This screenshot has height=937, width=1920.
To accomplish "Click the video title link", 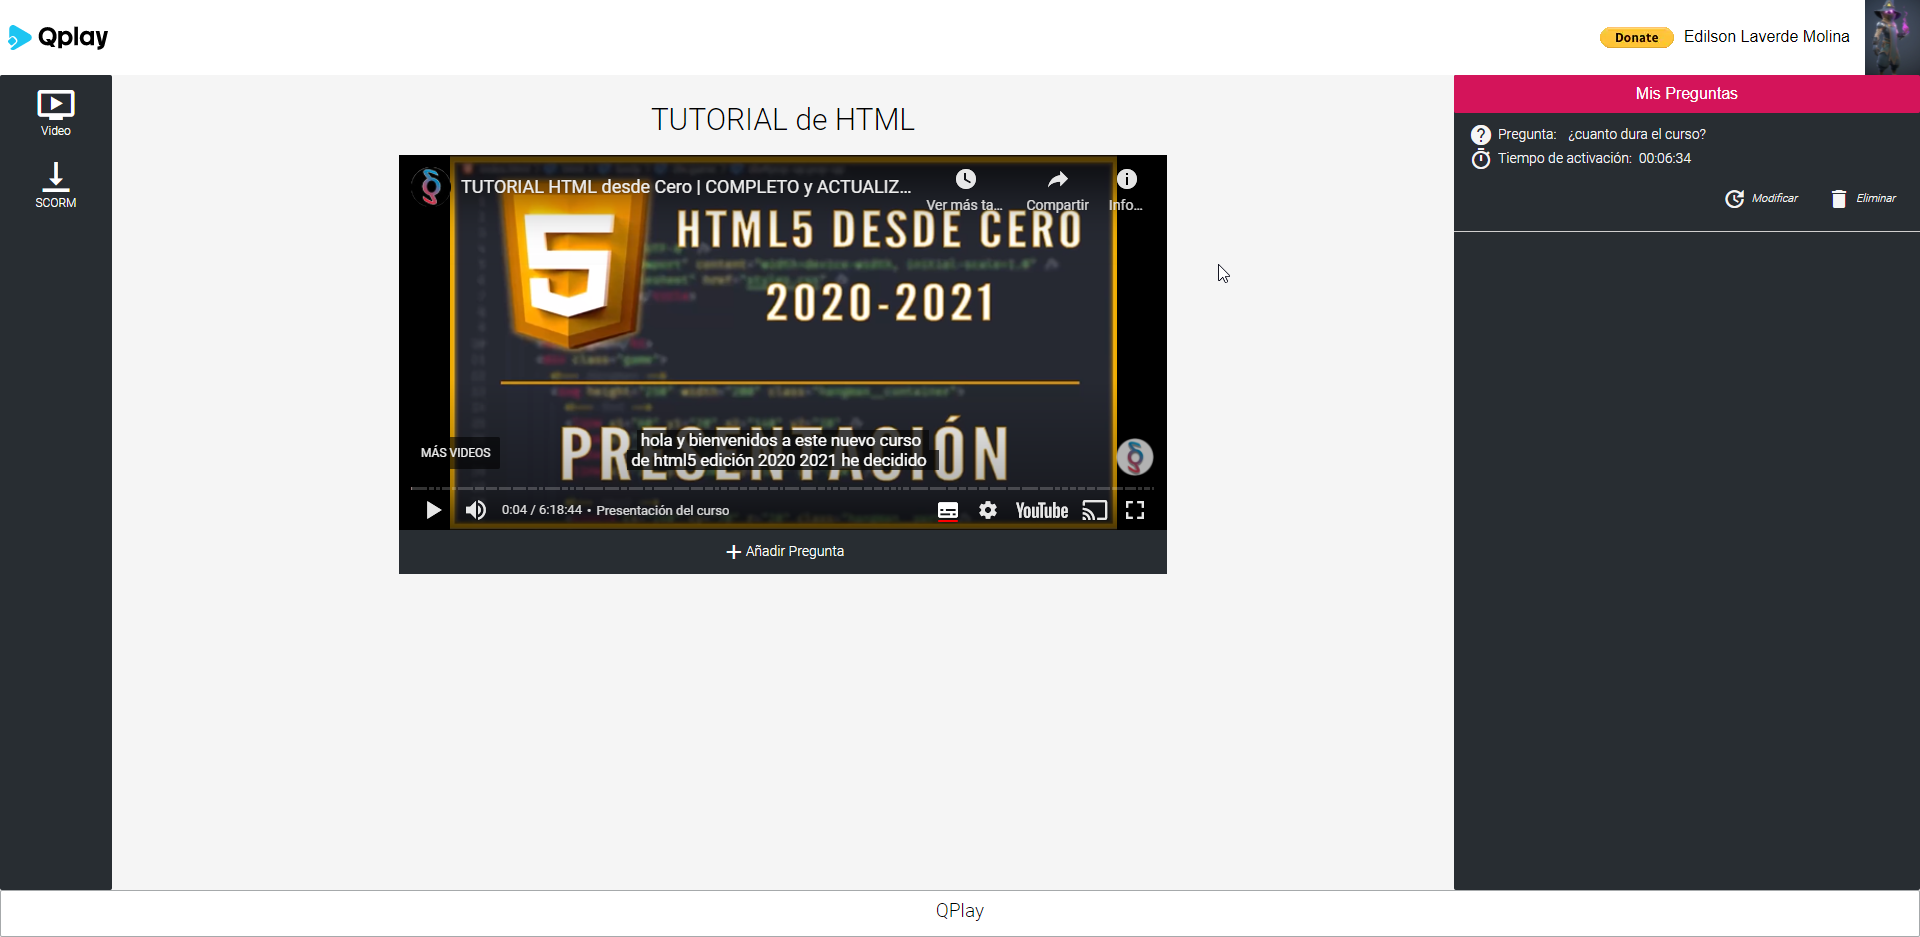I will click(686, 187).
